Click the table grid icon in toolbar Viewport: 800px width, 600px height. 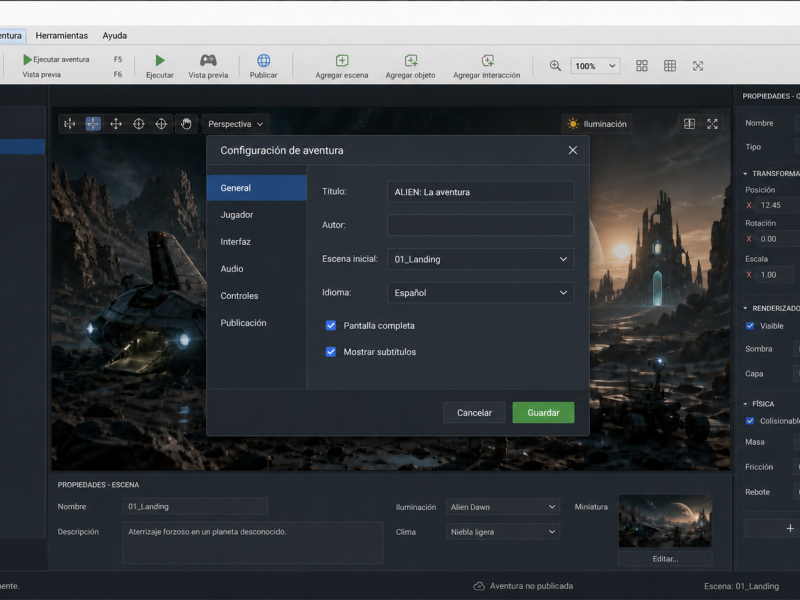point(670,66)
